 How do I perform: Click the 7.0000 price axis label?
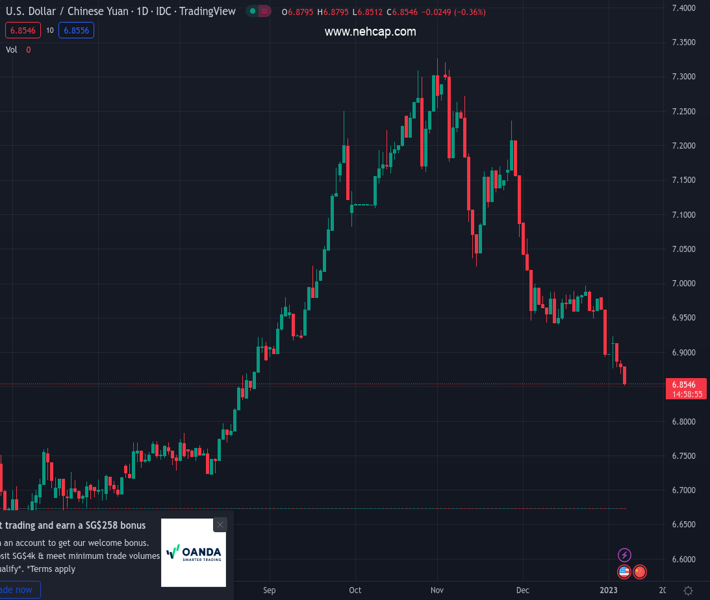[684, 283]
